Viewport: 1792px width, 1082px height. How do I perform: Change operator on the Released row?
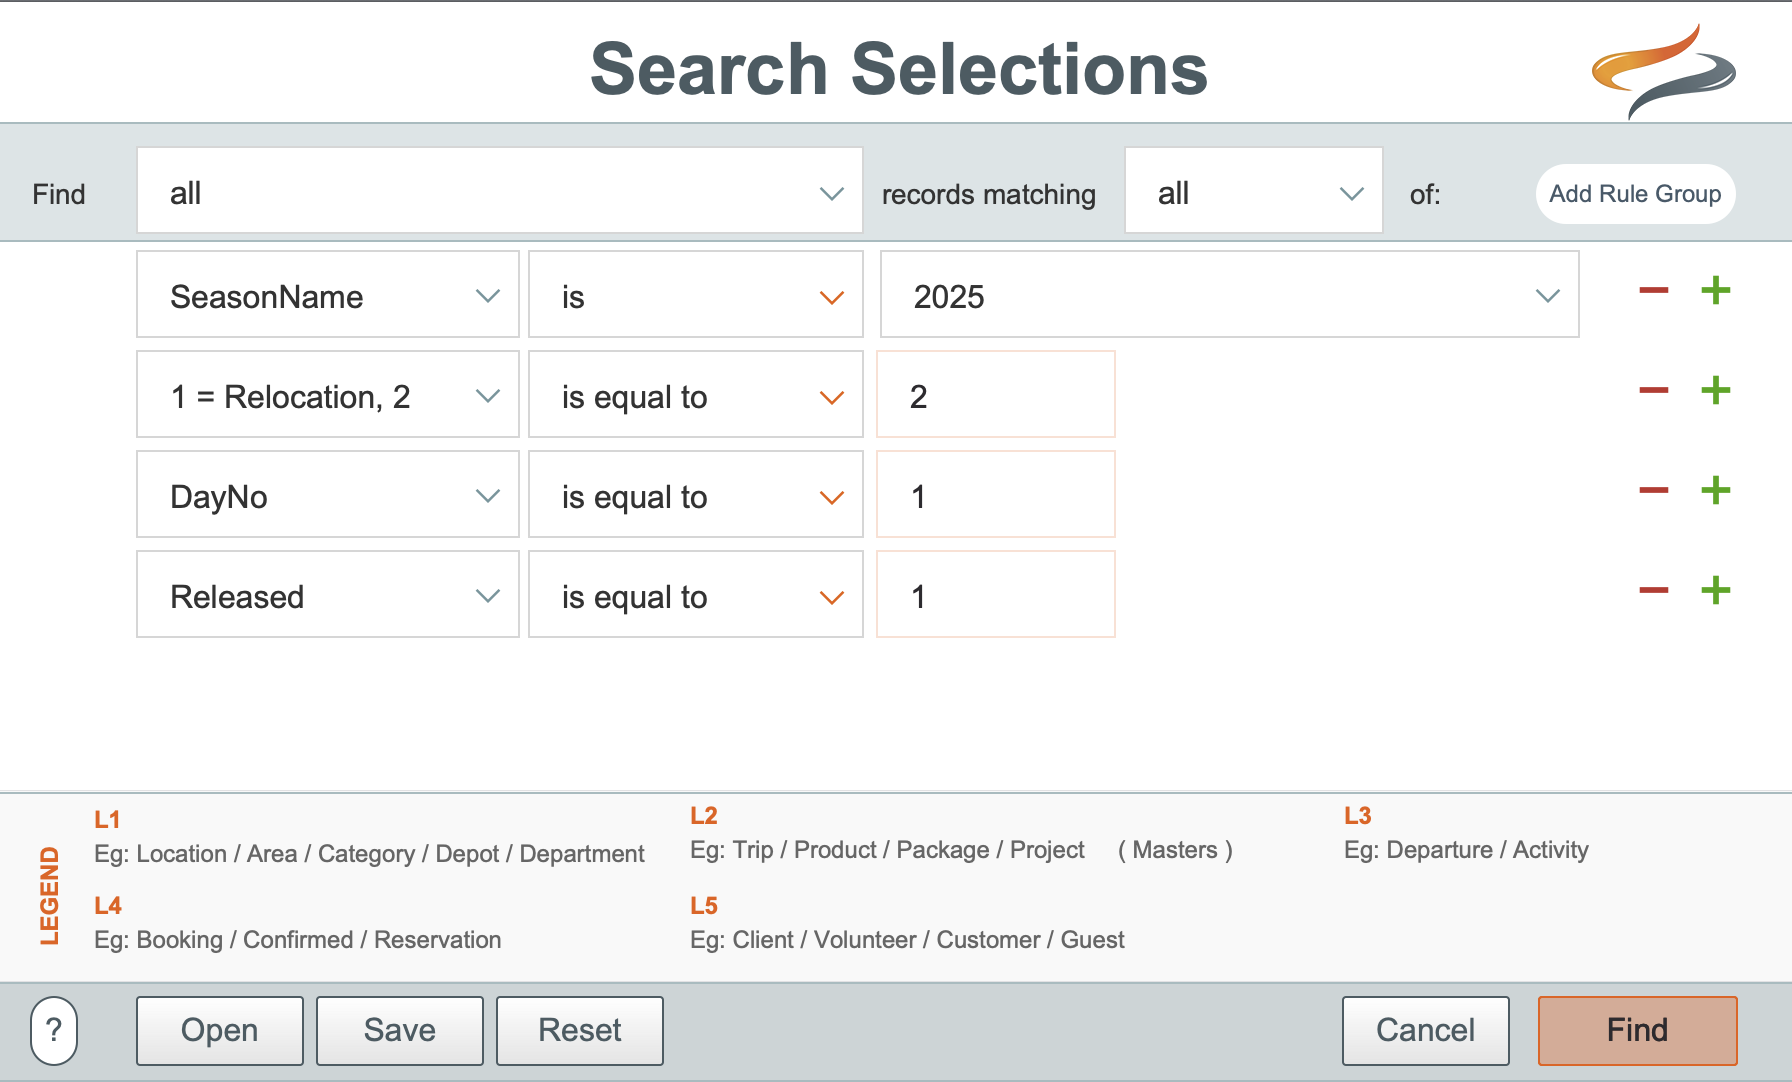click(696, 595)
